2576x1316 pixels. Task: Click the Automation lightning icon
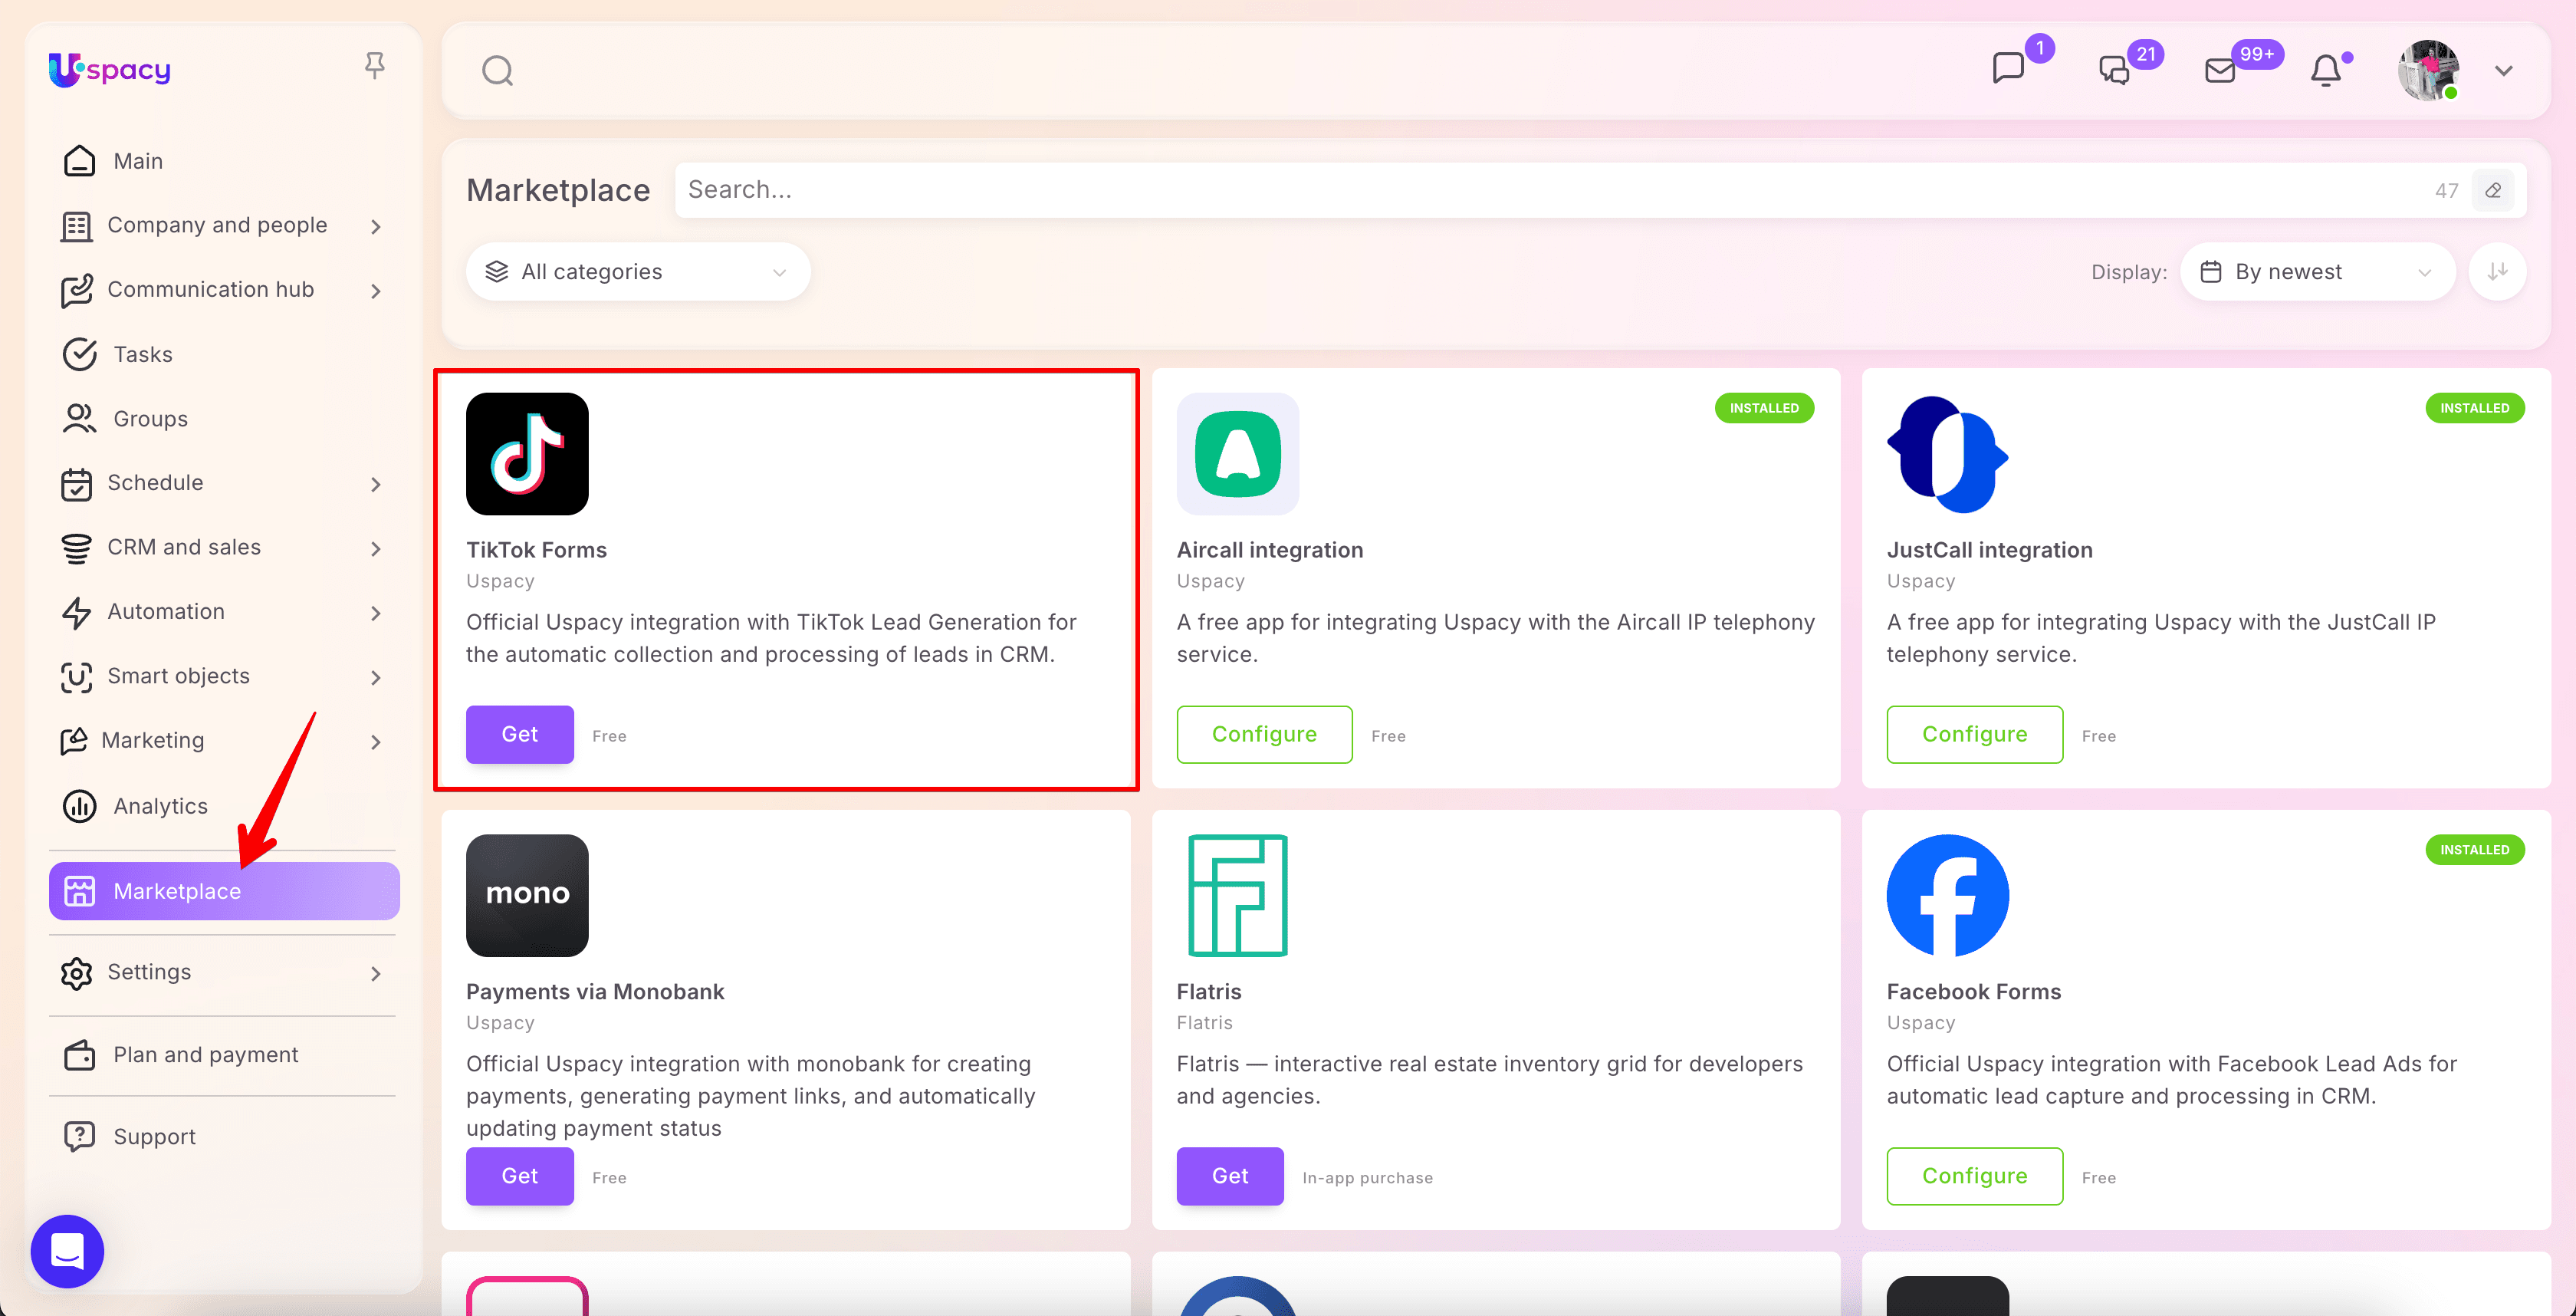click(77, 612)
